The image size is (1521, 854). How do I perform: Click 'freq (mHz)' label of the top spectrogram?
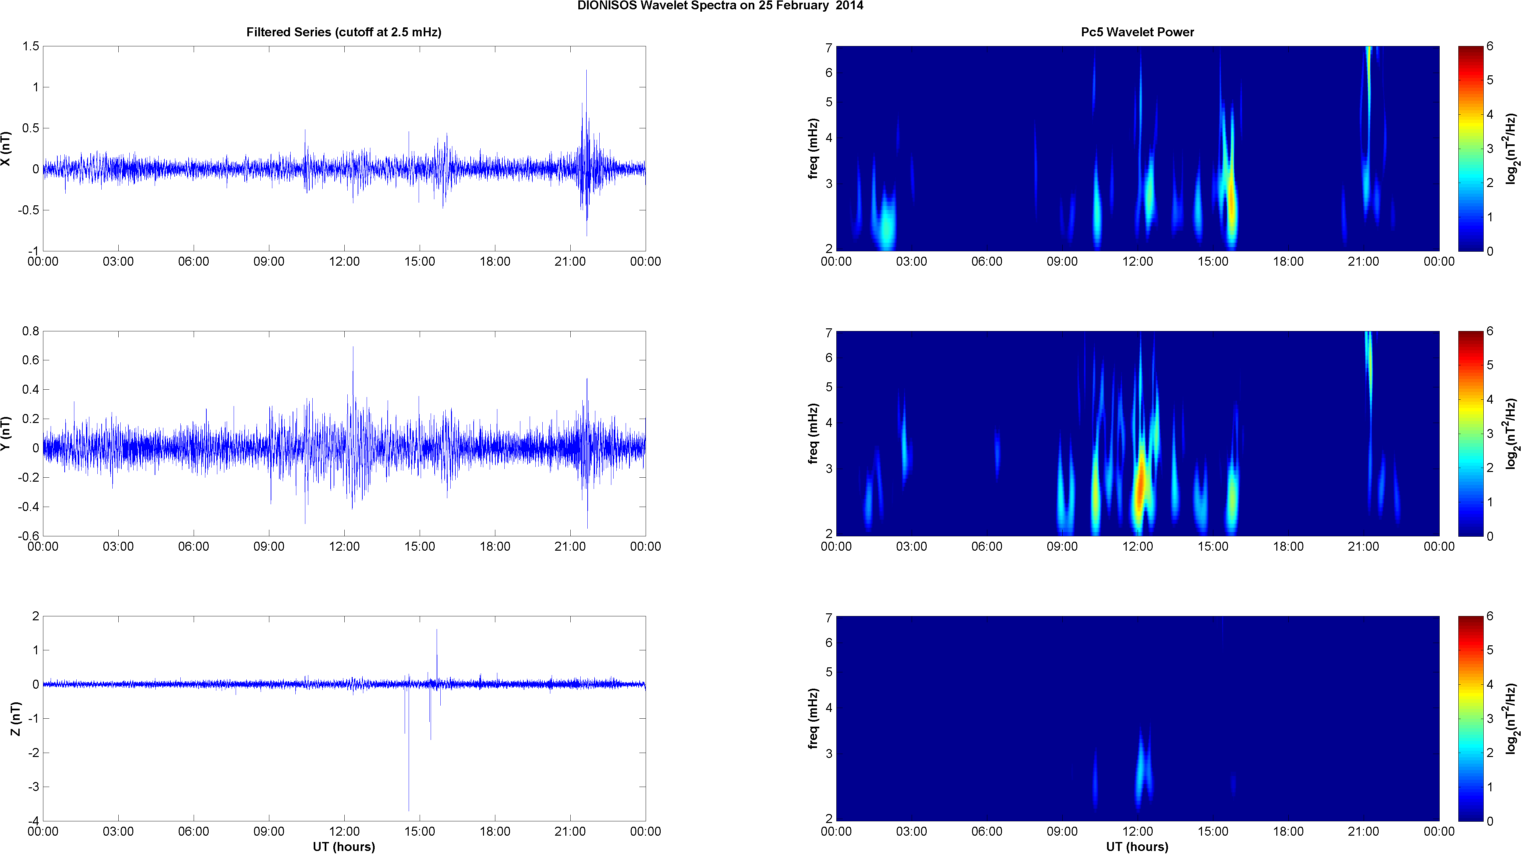pyautogui.click(x=814, y=149)
